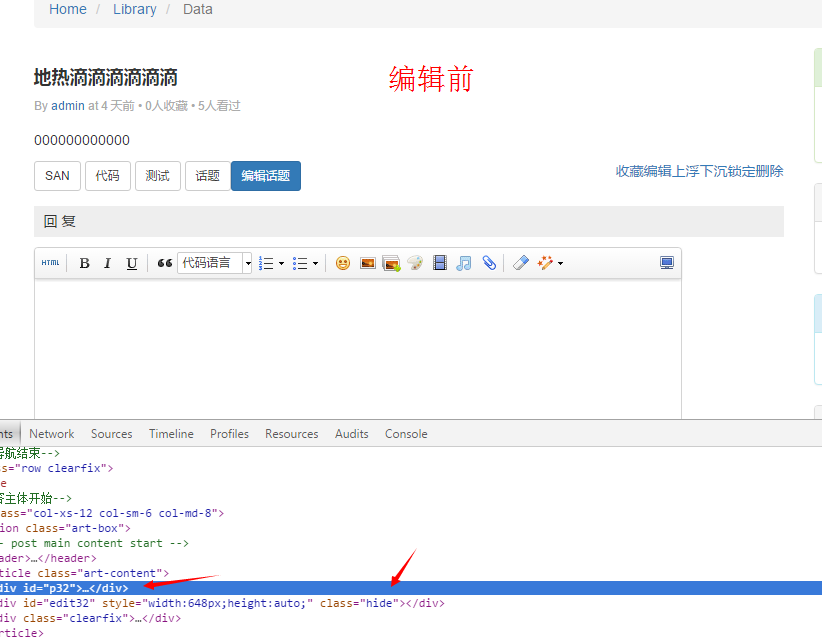Screen dimensions: 822x640
Task: Select the 话题 tag button
Action: coord(208,176)
